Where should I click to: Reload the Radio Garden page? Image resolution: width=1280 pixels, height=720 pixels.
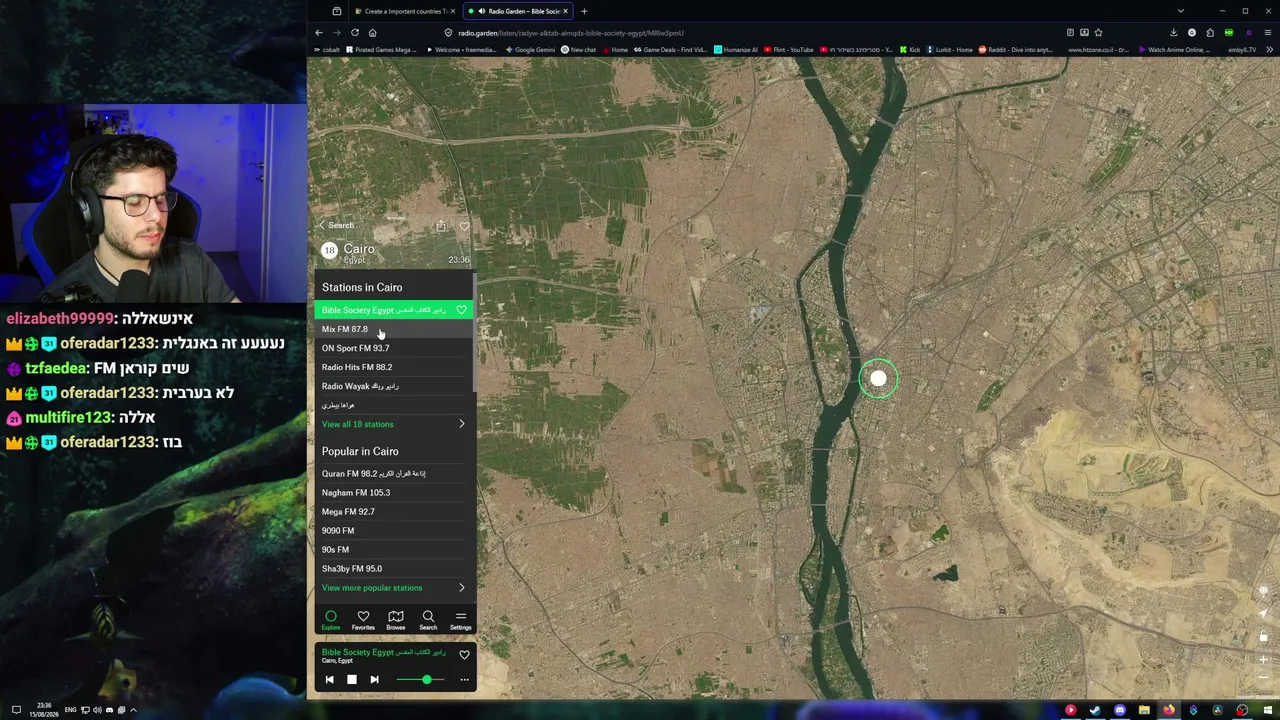(354, 32)
